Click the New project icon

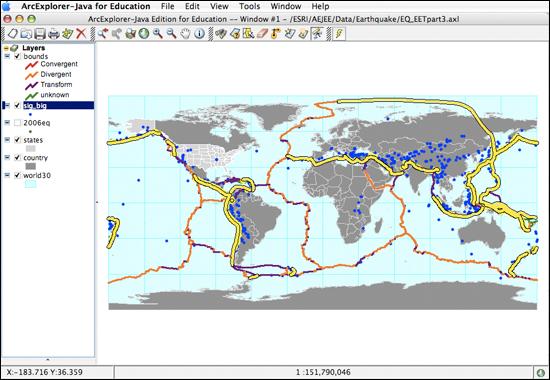(13, 34)
